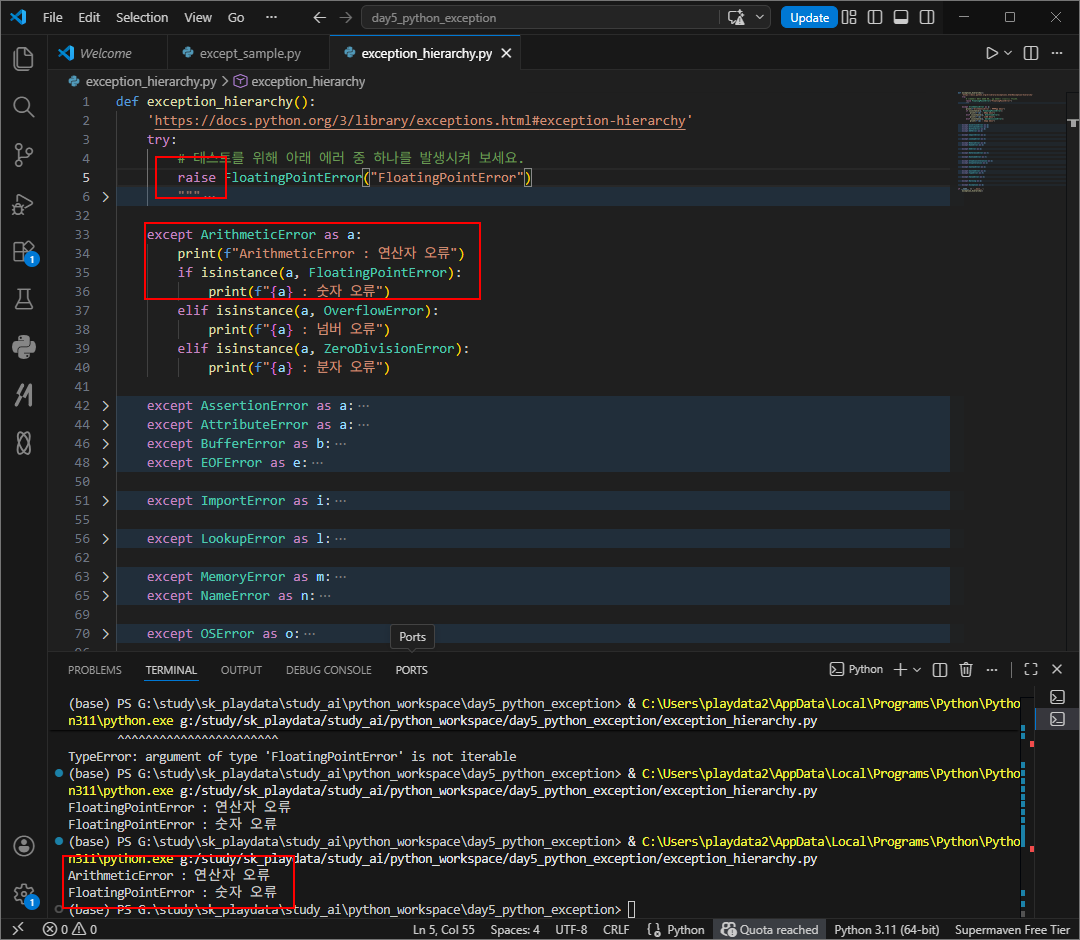Expand folded except AttributeError block
This screenshot has height=940, width=1080.
[x=105, y=425]
